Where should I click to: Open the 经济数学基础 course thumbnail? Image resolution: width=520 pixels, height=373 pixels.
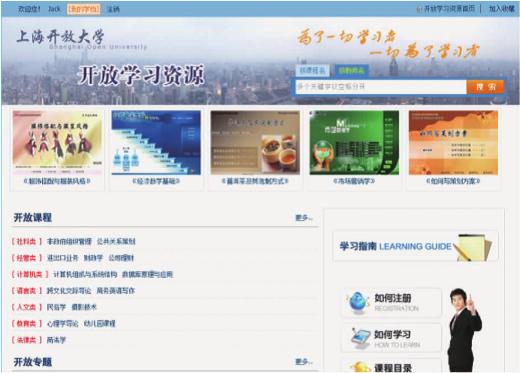[156, 143]
